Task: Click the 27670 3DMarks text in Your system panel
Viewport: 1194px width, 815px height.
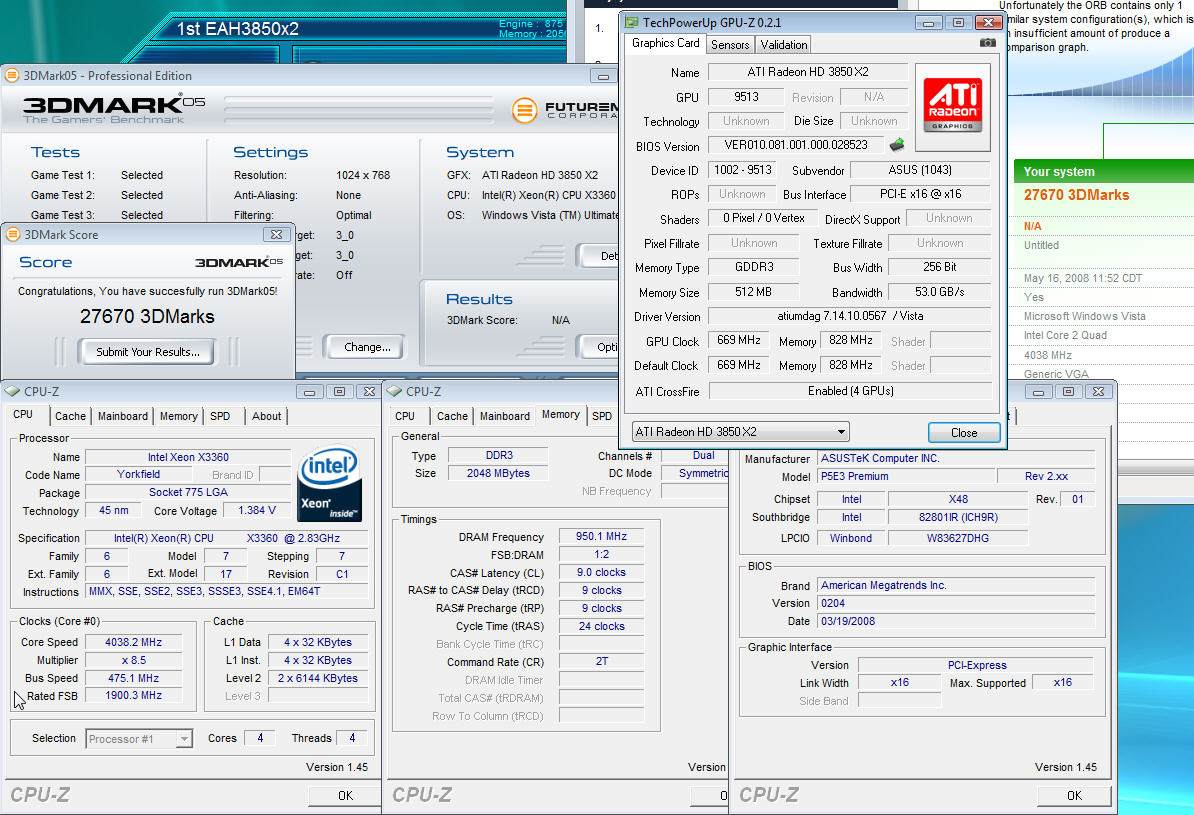Action: click(x=1076, y=195)
